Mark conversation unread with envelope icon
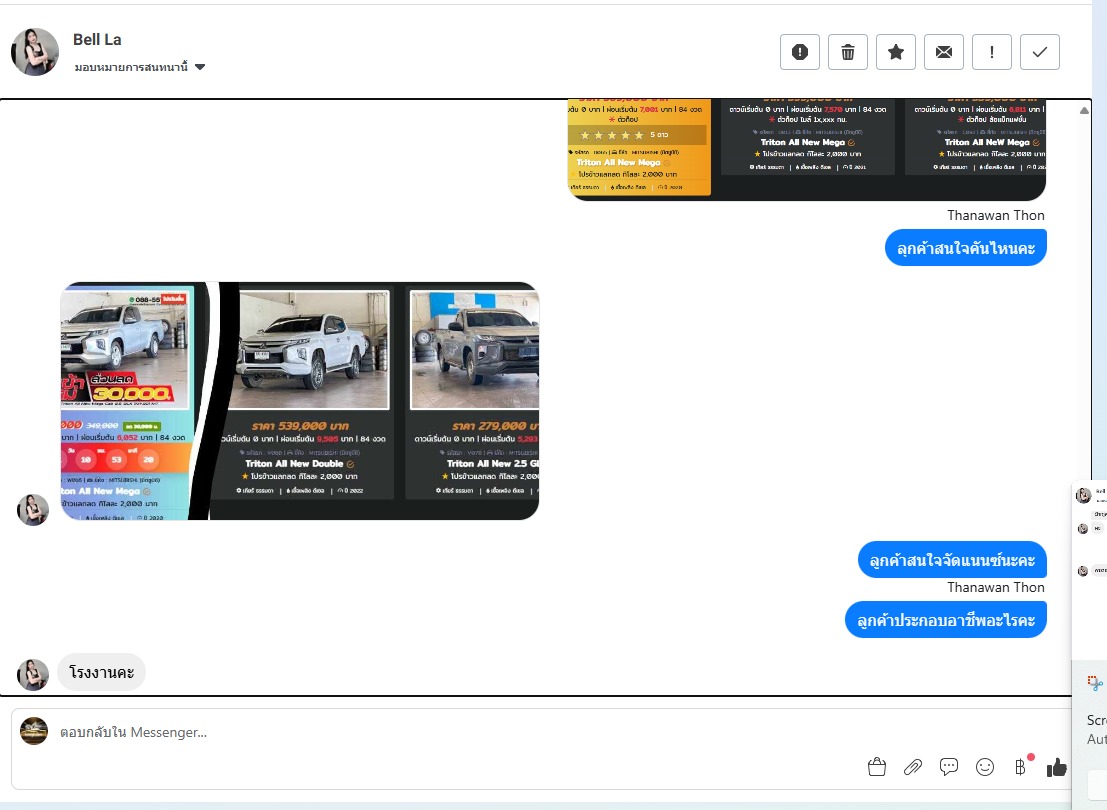The height and width of the screenshot is (810, 1107). [944, 52]
